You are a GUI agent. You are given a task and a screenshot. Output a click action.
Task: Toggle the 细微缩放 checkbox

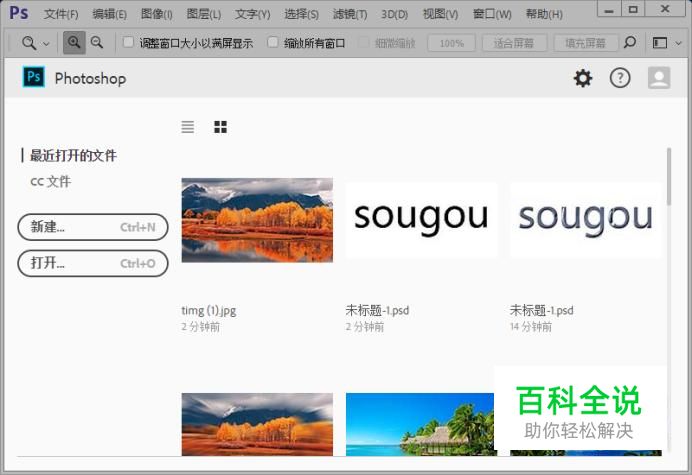coord(364,42)
